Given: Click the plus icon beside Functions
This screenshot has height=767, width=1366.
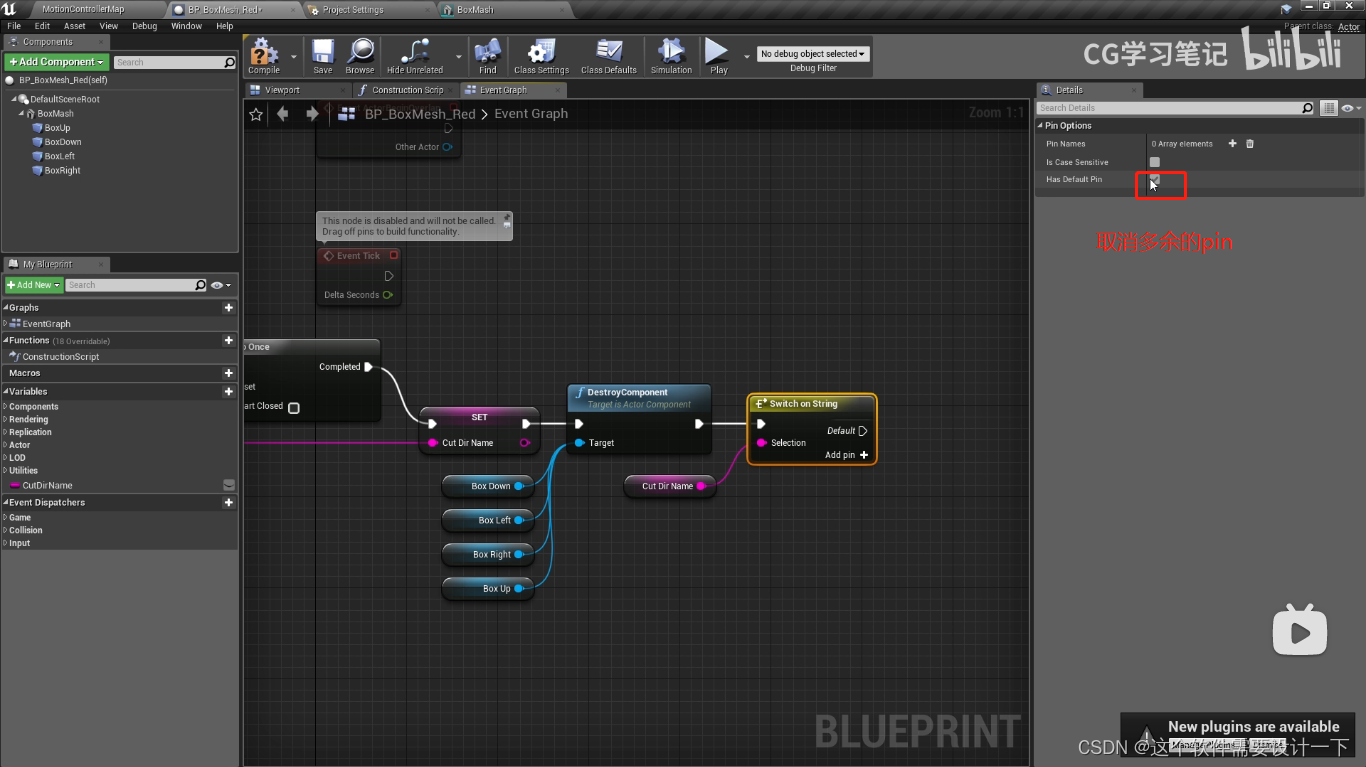Looking at the screenshot, I should 229,340.
